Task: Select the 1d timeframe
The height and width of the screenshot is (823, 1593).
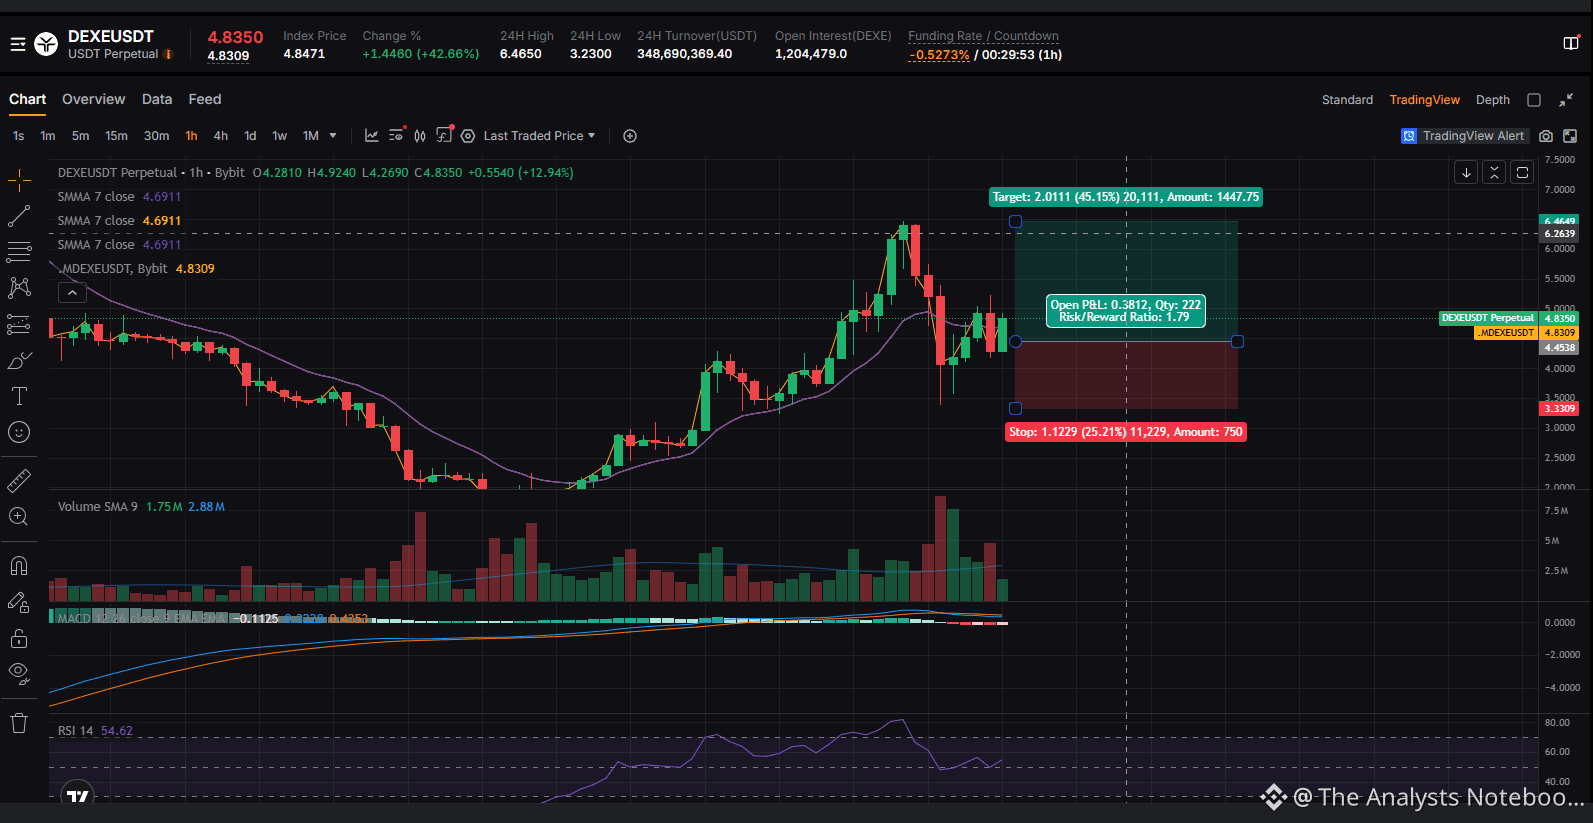Action: [250, 136]
